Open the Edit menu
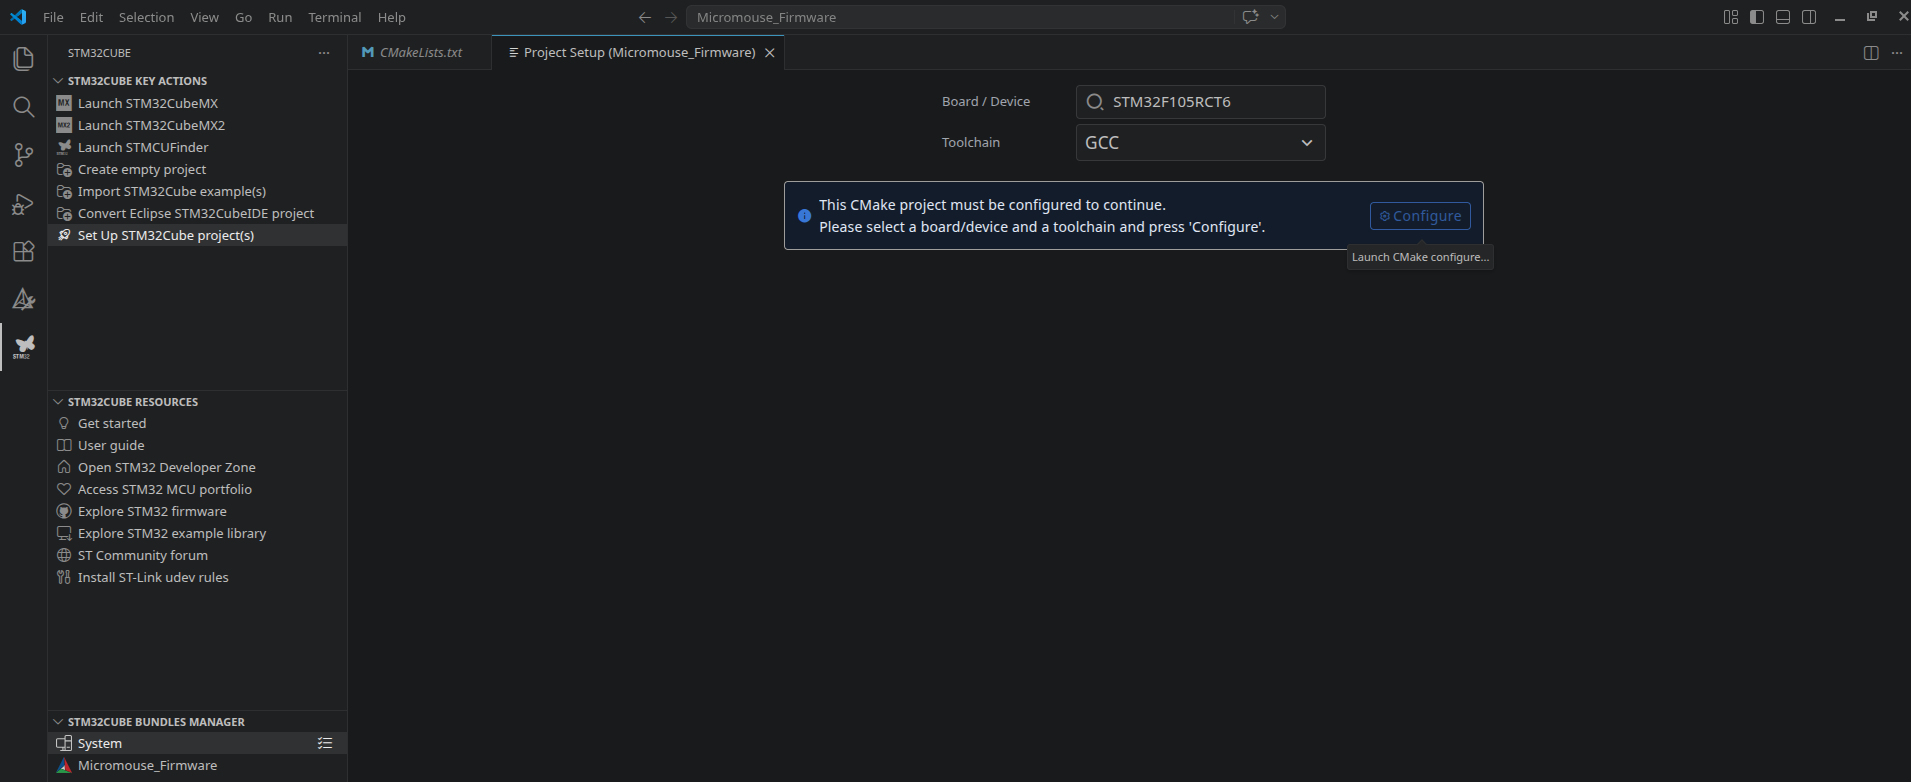The height and width of the screenshot is (782, 1911). pyautogui.click(x=91, y=17)
